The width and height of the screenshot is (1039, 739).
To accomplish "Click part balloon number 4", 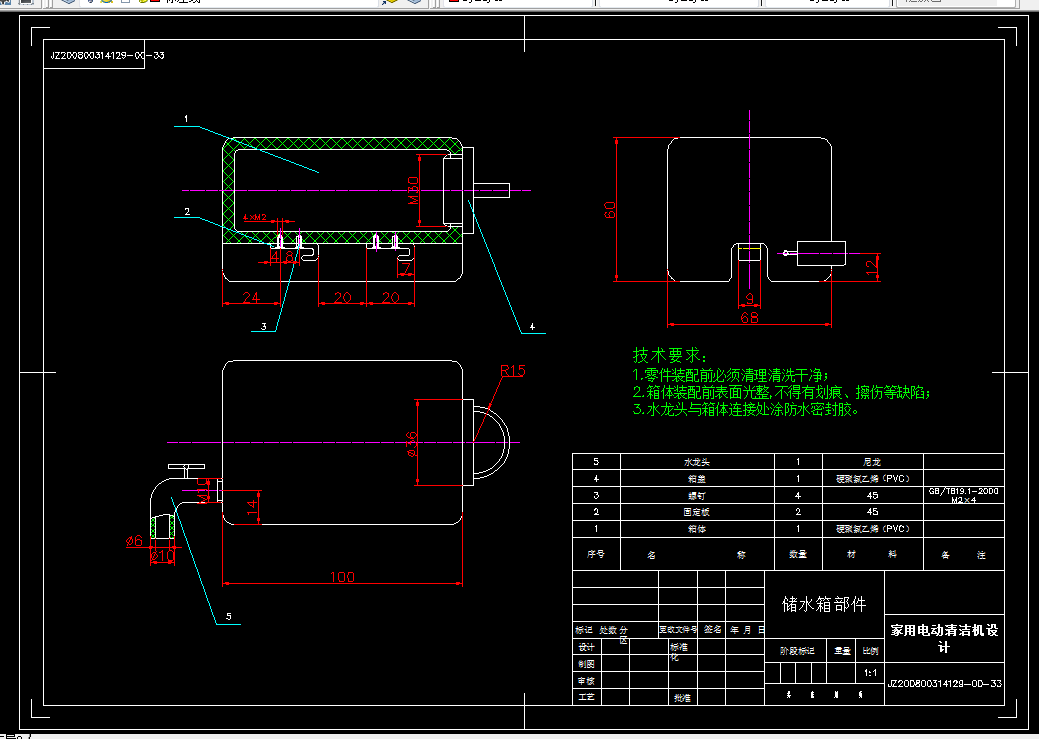I will (531, 327).
